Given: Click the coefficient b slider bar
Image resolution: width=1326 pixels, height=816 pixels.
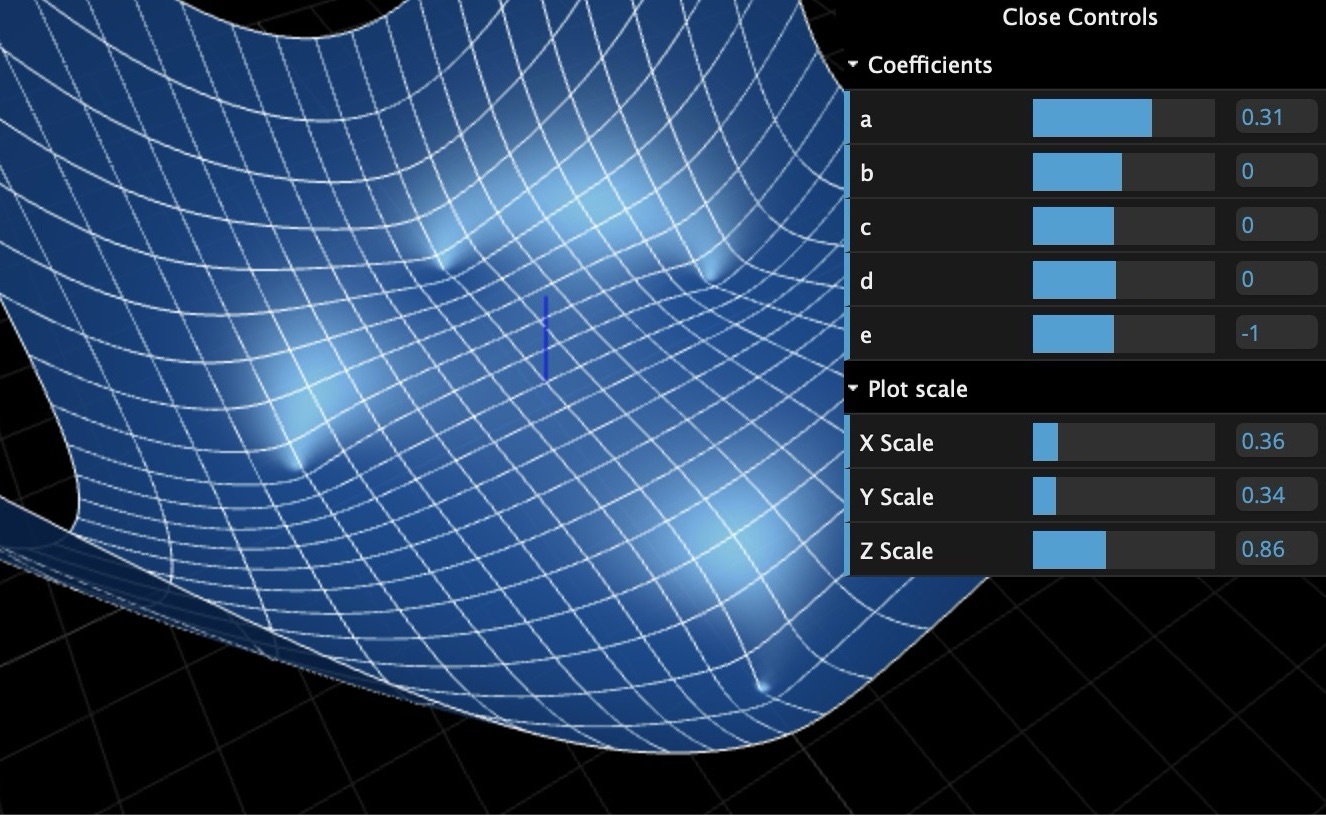Looking at the screenshot, I should (1123, 172).
